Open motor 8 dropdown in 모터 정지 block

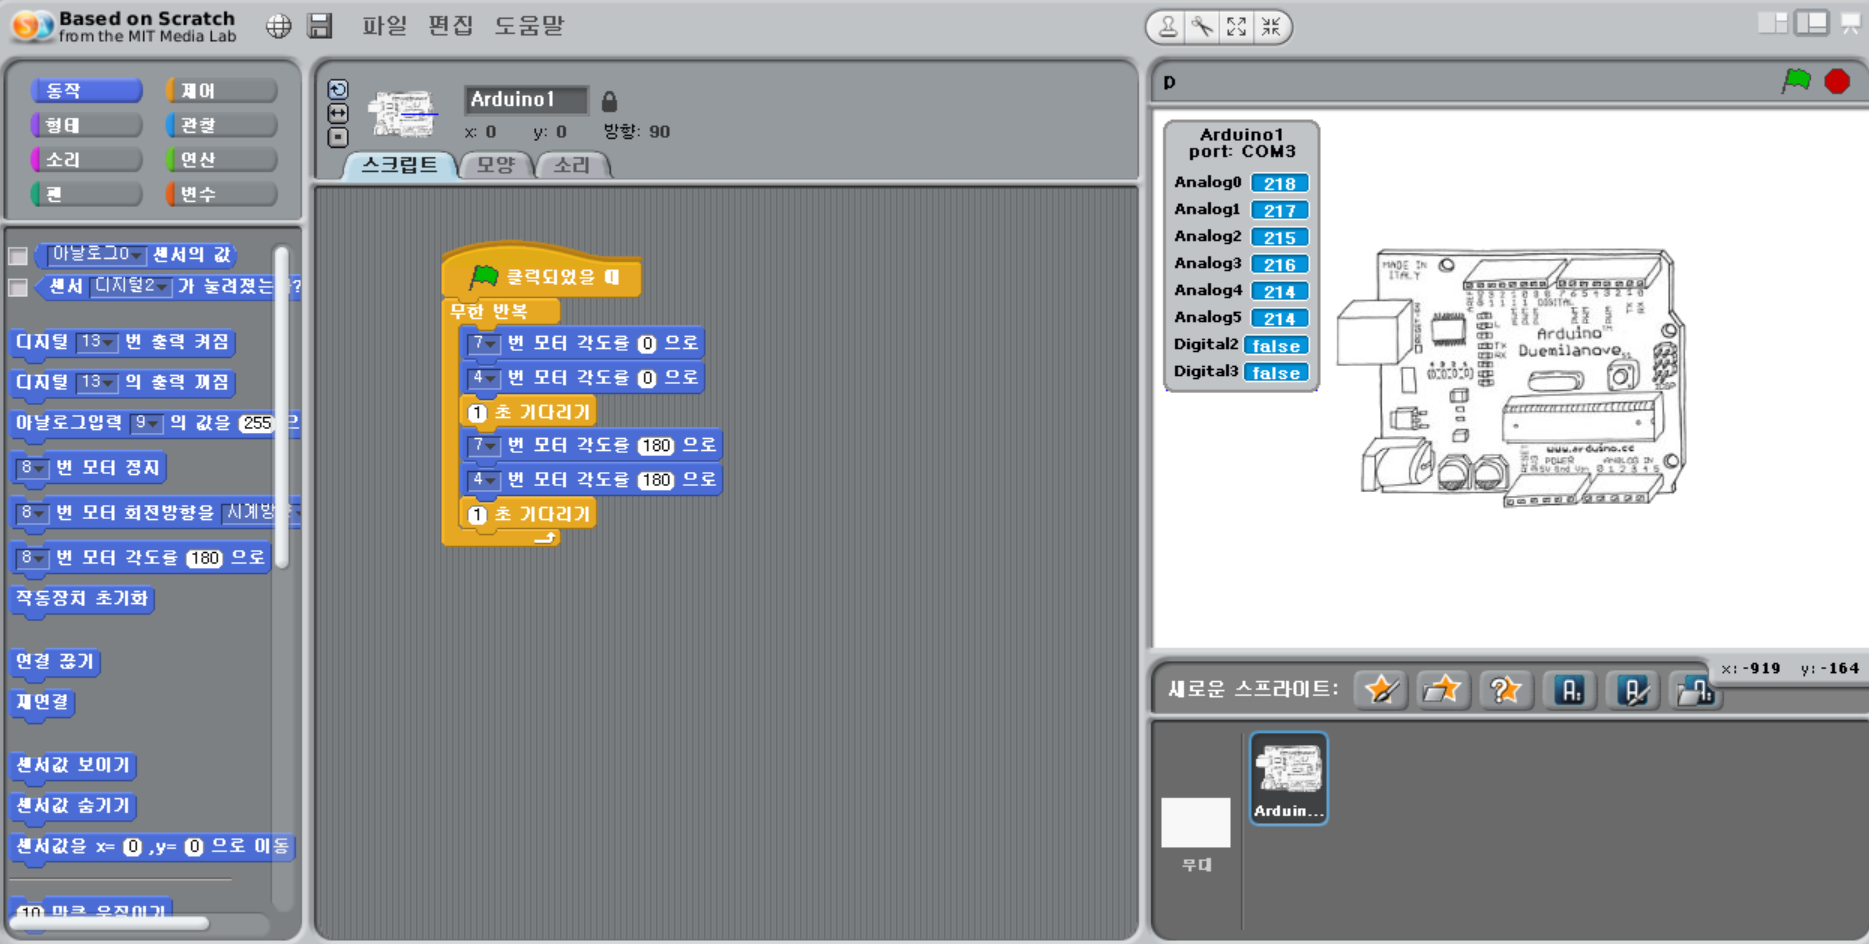click(32, 467)
